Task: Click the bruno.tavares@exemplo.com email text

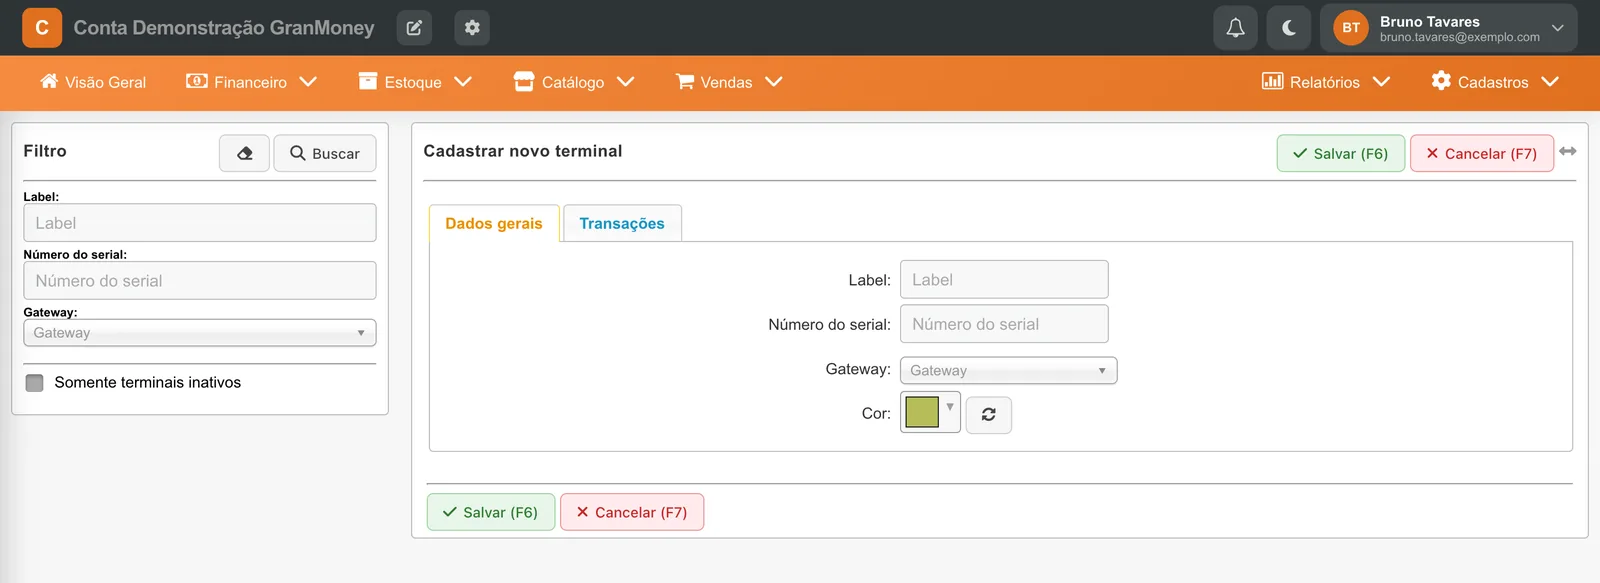Action: click(1460, 37)
